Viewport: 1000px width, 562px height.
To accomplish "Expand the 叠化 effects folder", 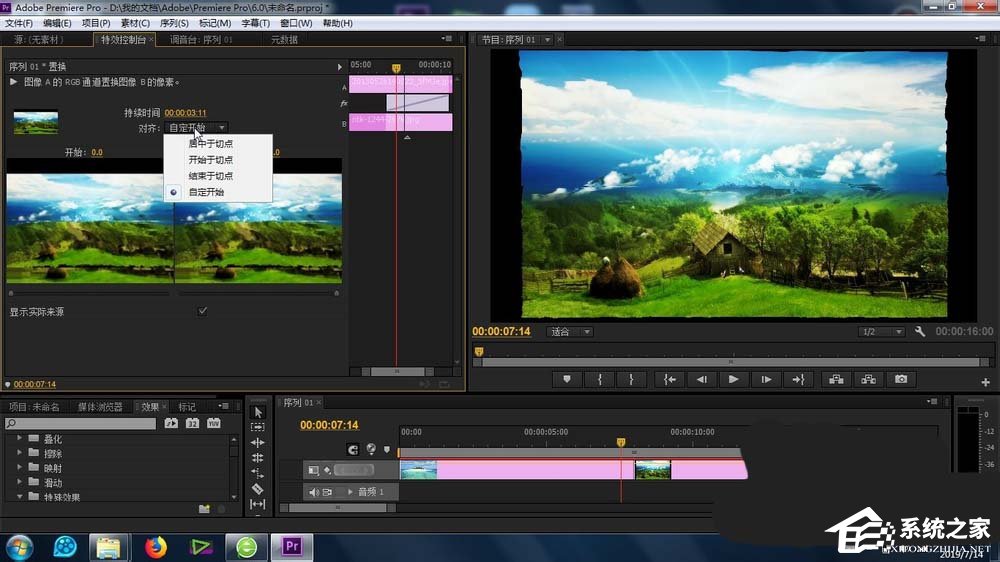I will click(x=20, y=439).
